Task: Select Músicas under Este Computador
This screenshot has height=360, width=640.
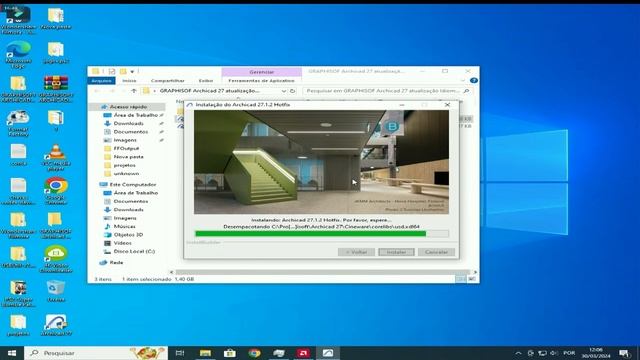Action: click(x=124, y=226)
